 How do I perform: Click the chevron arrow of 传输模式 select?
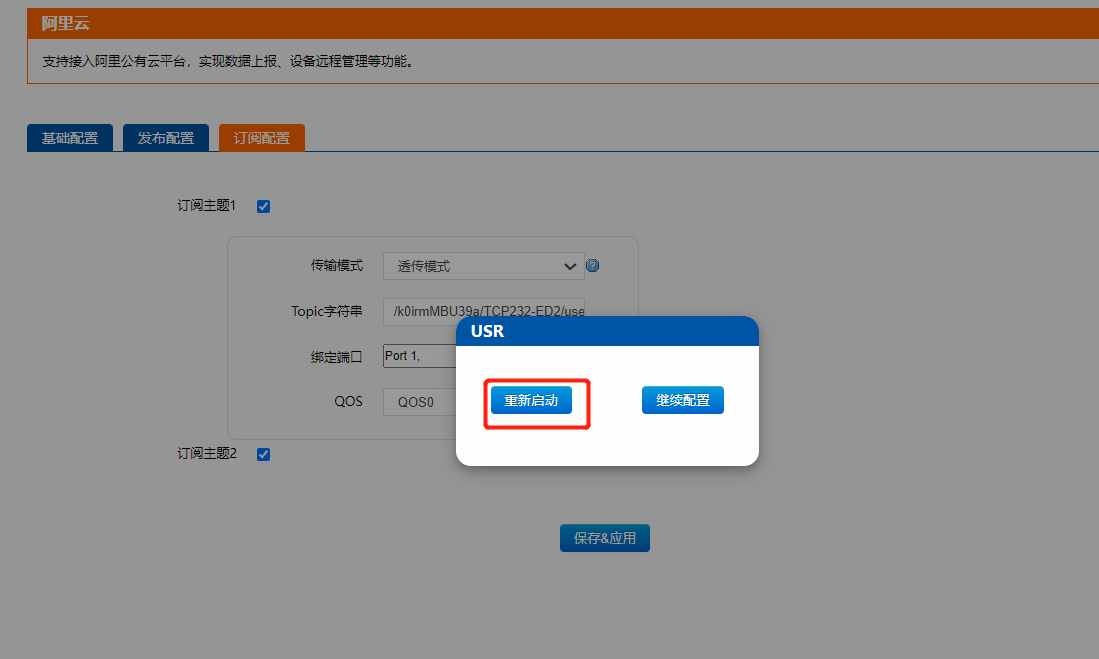coord(570,266)
